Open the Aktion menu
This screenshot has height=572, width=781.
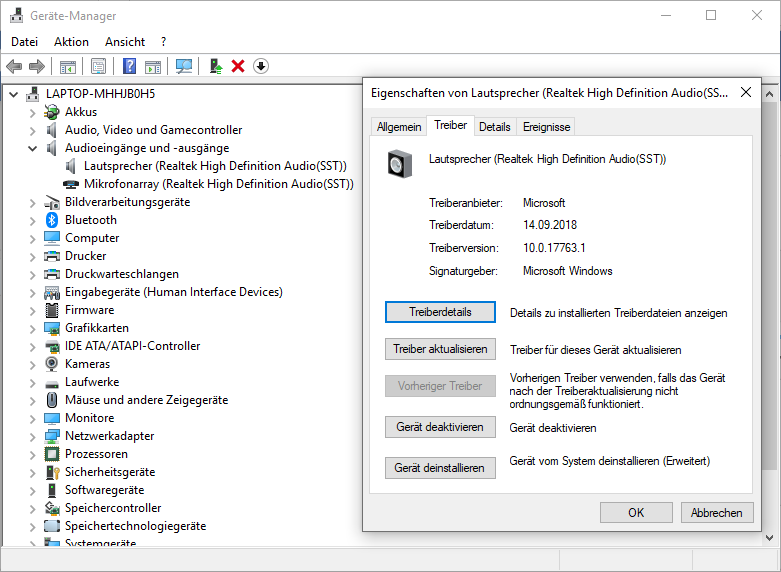click(71, 42)
